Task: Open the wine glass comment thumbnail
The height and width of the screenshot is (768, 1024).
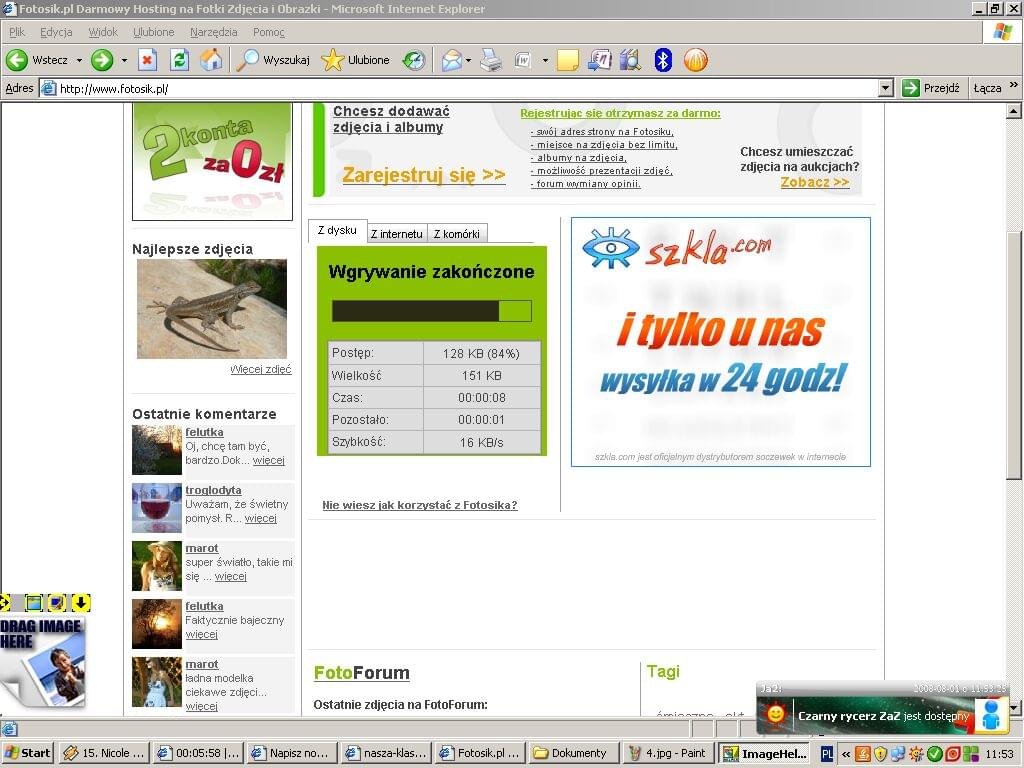Action: coord(157,509)
